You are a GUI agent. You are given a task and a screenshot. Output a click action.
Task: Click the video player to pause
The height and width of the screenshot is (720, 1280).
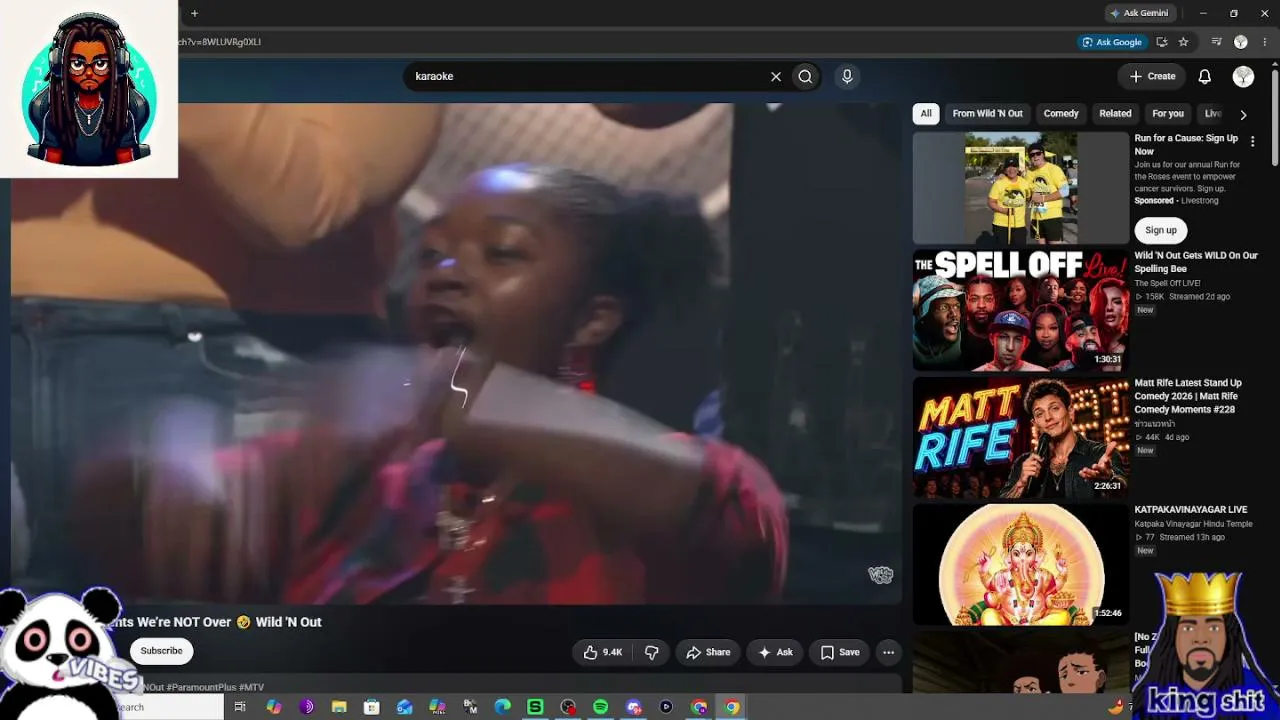point(456,353)
